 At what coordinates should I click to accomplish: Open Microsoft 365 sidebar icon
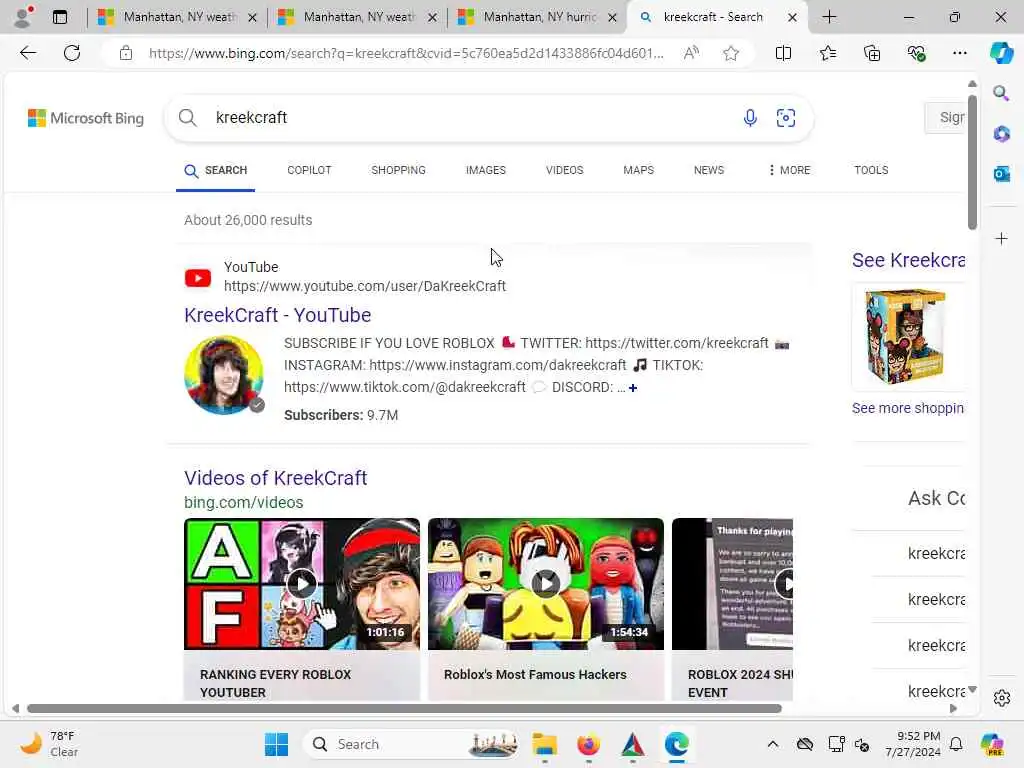coord(1001,134)
